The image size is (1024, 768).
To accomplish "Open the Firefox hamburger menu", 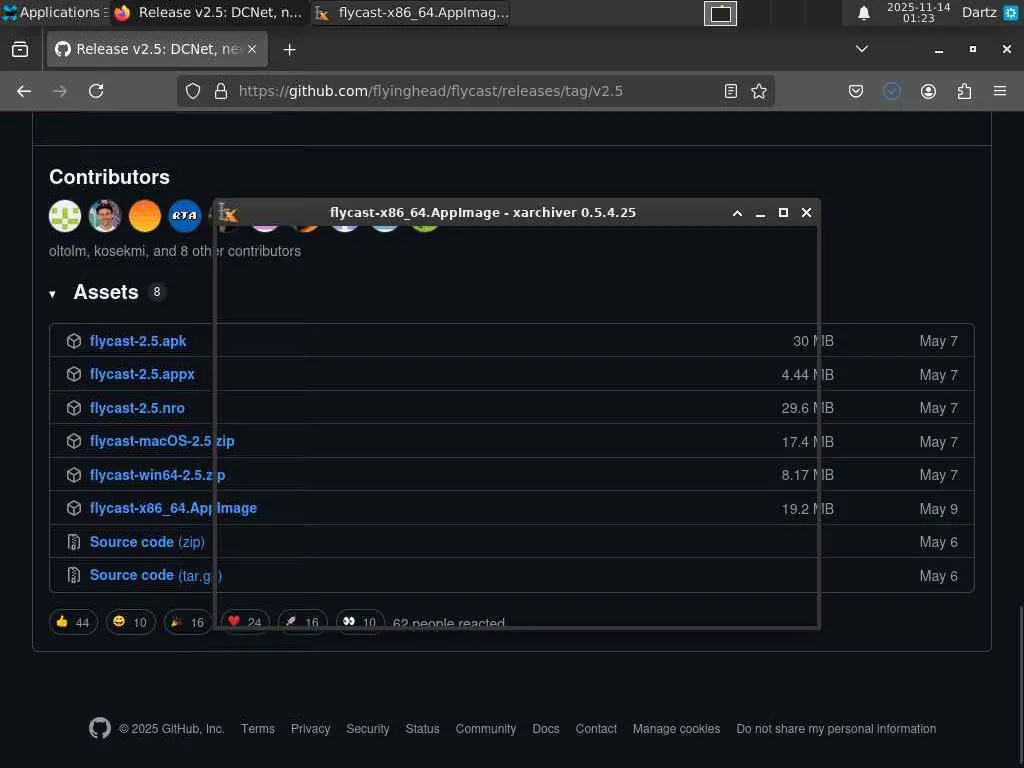I will pos(1000,91).
